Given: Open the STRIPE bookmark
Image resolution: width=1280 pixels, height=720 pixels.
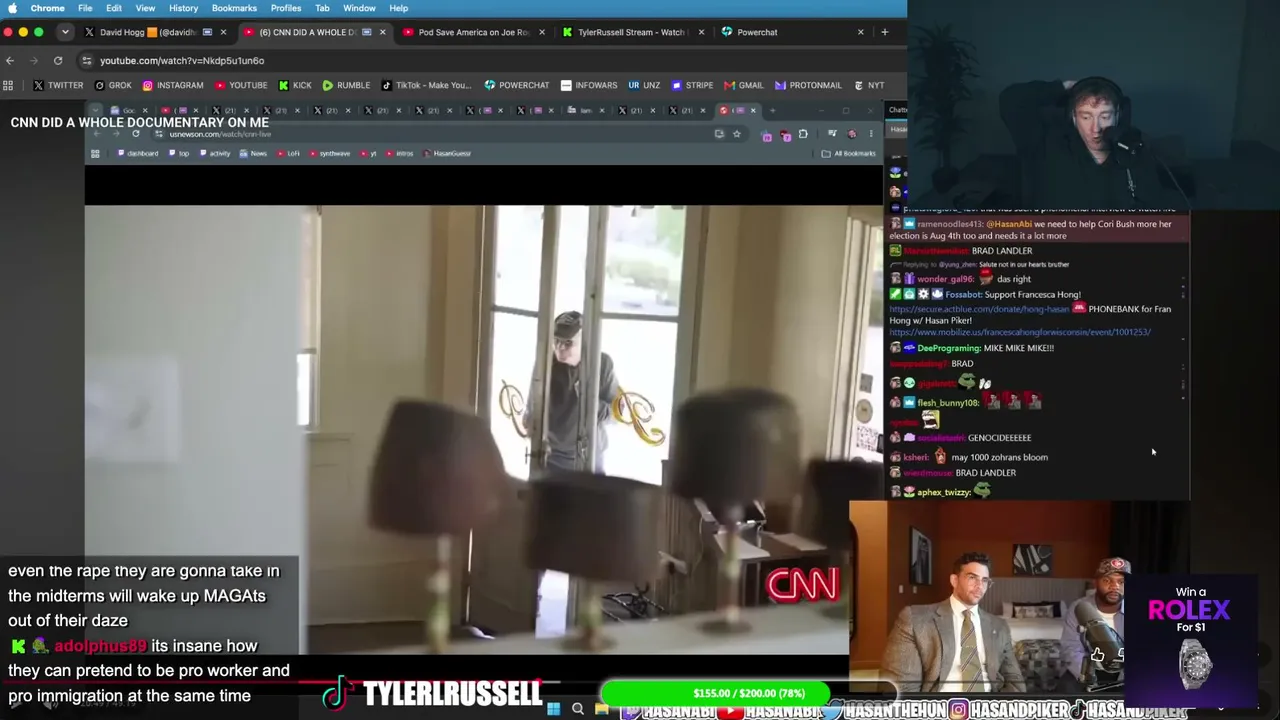Looking at the screenshot, I should click(692, 85).
